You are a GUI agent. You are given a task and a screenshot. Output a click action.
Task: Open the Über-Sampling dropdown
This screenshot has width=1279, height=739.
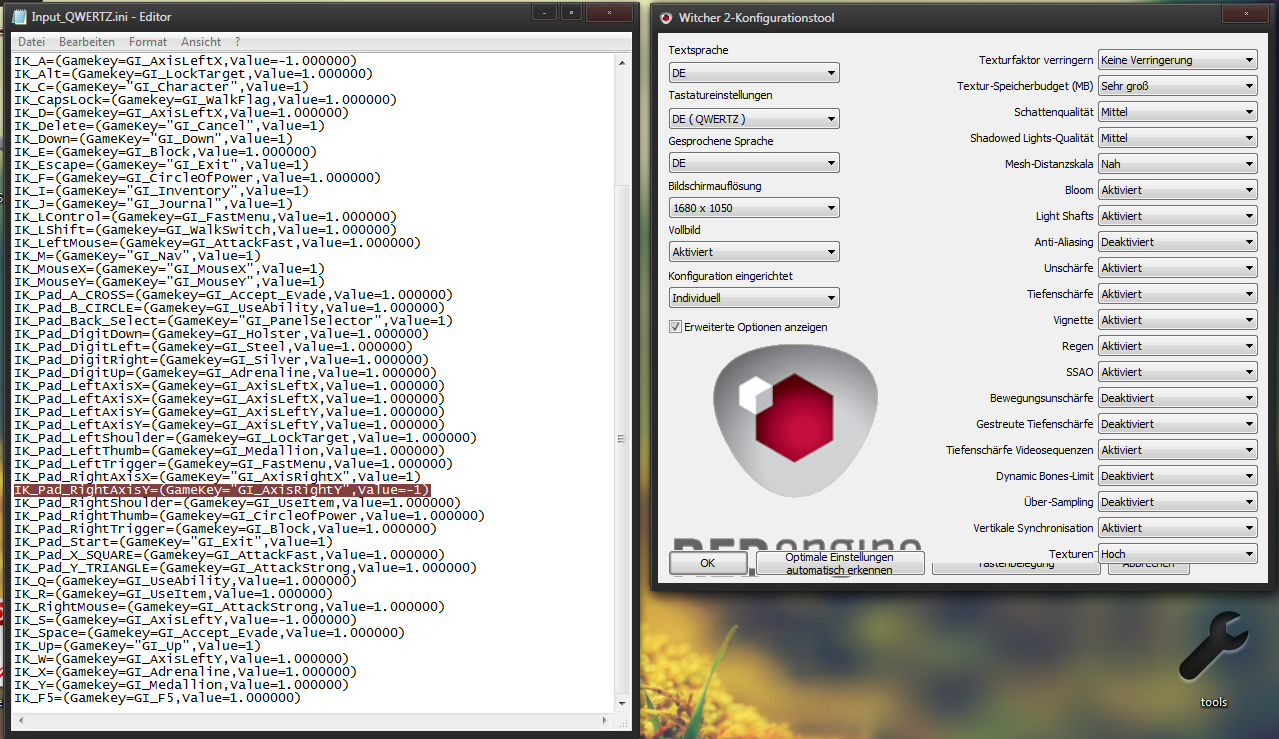[1177, 502]
